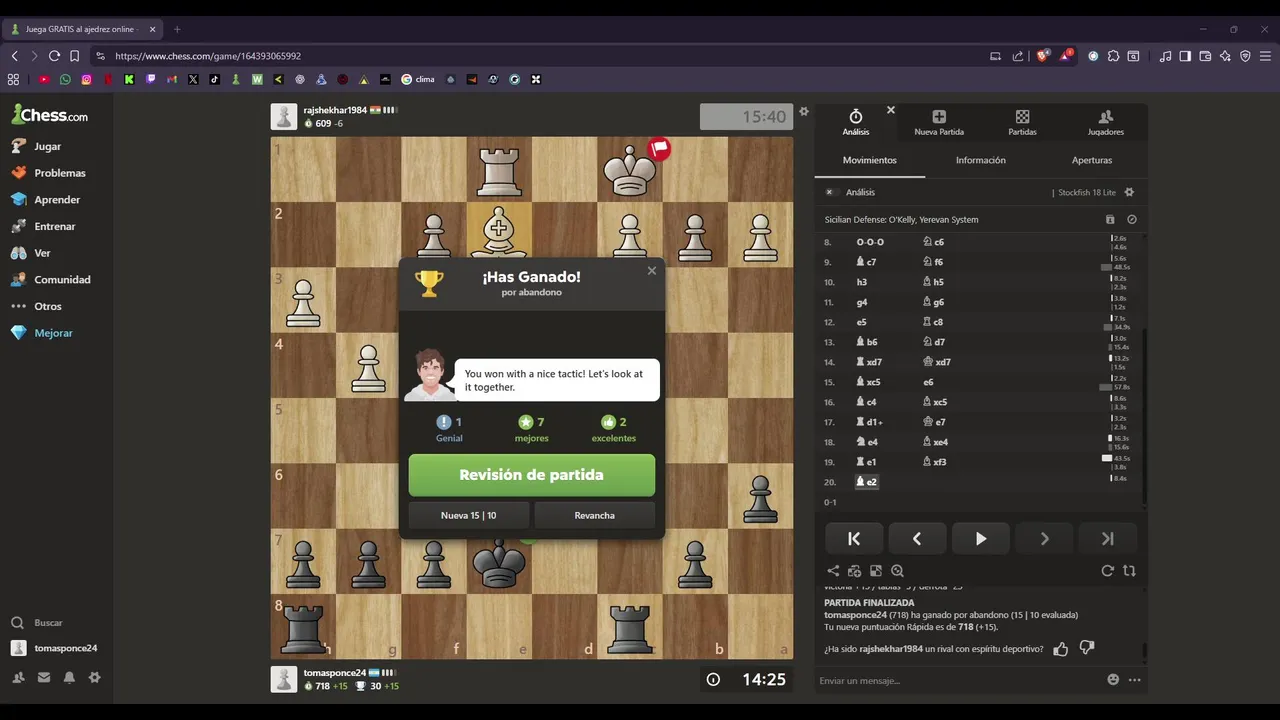Open messages envelope icon in sidebar
1280x720 pixels.
pos(44,677)
